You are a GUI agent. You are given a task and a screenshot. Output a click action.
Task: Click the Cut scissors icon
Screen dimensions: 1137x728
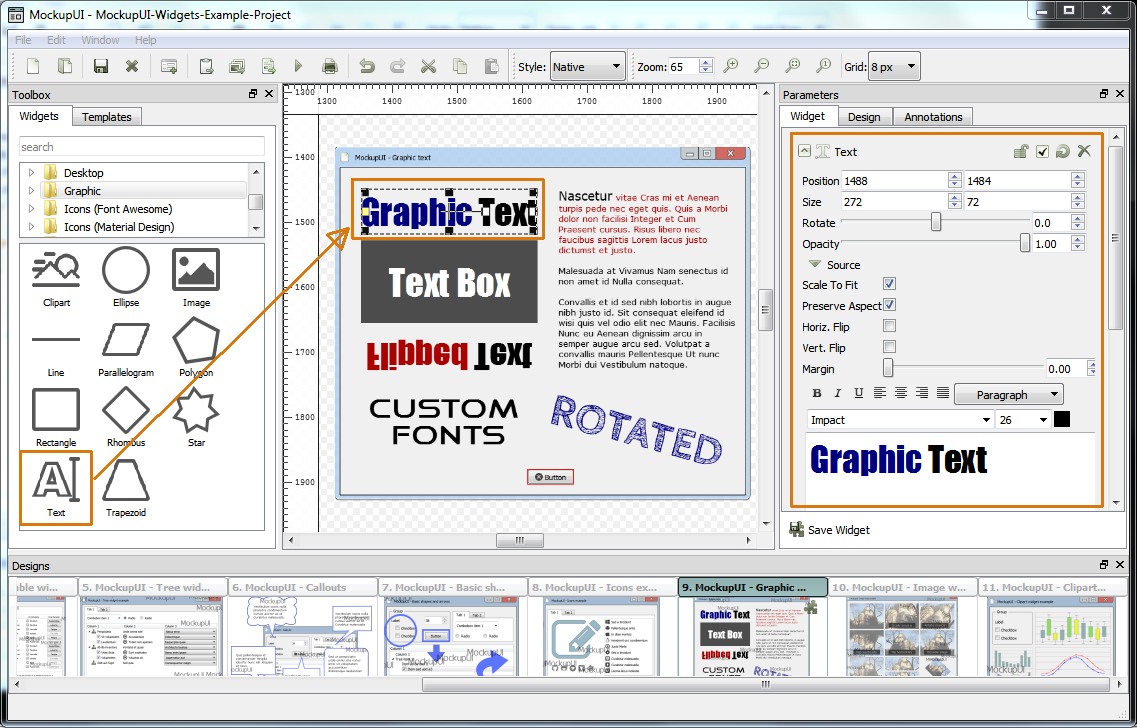pyautogui.click(x=429, y=67)
